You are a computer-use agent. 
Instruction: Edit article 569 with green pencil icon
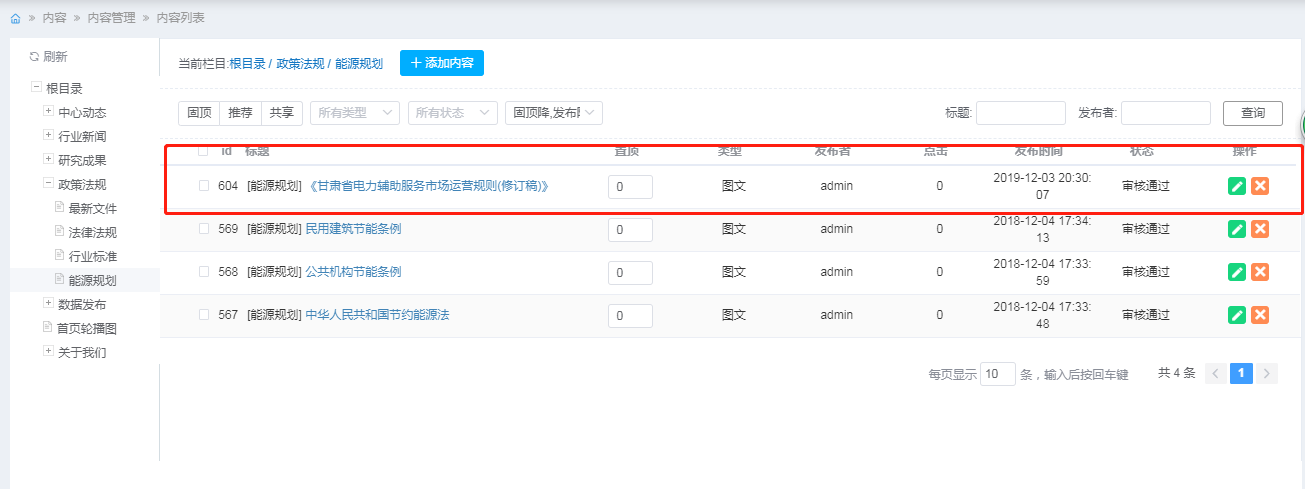[x=1237, y=229]
